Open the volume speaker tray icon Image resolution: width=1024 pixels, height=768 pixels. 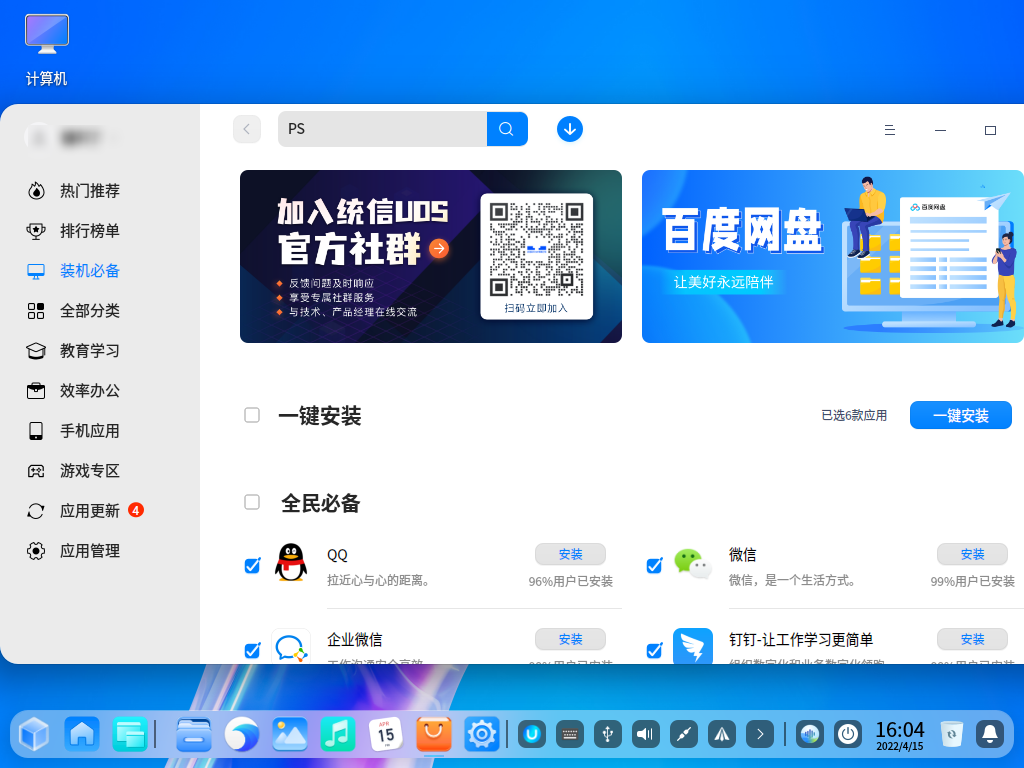tap(645, 735)
